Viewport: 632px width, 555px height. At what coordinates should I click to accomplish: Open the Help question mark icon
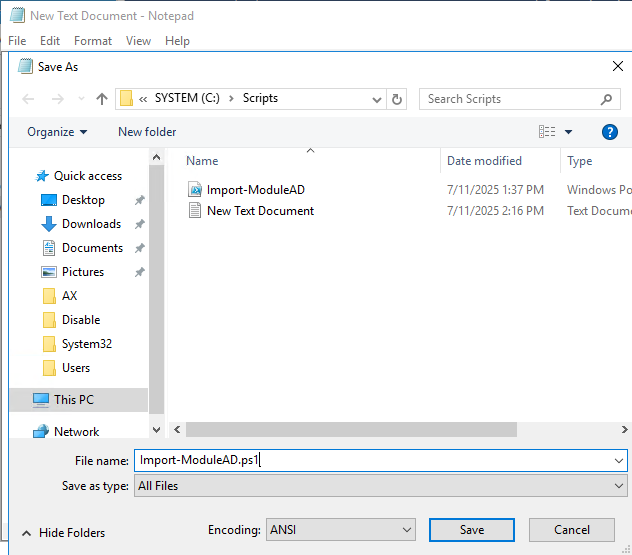pos(610,132)
